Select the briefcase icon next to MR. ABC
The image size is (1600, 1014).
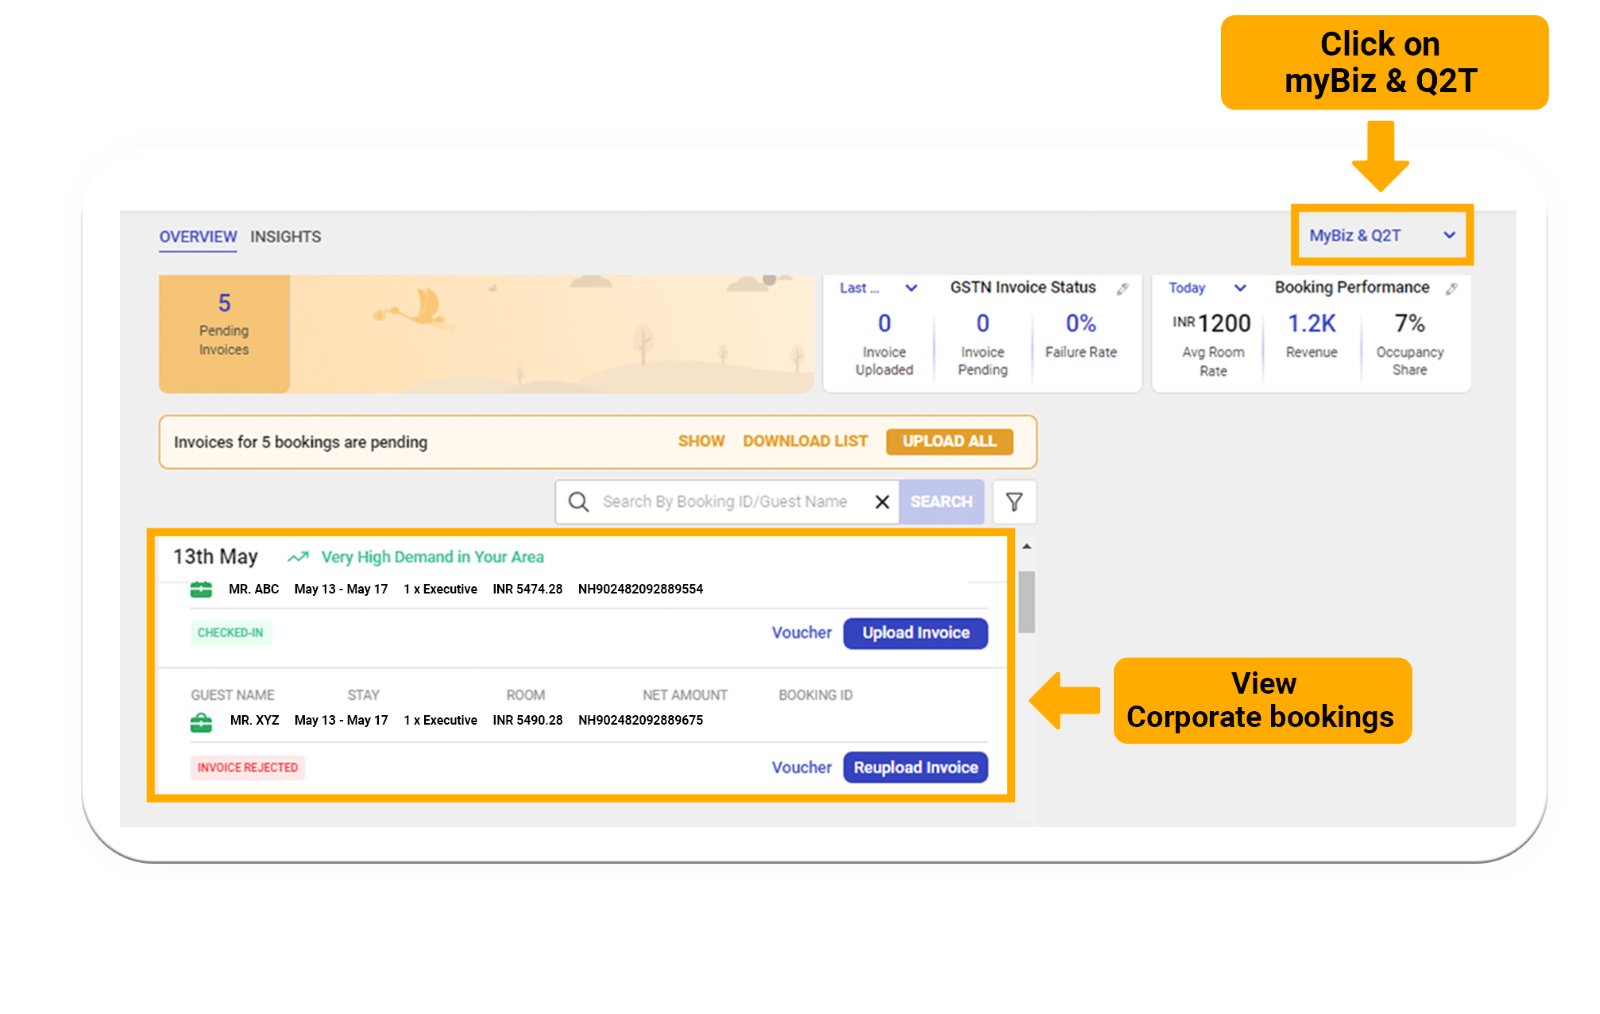(x=201, y=589)
